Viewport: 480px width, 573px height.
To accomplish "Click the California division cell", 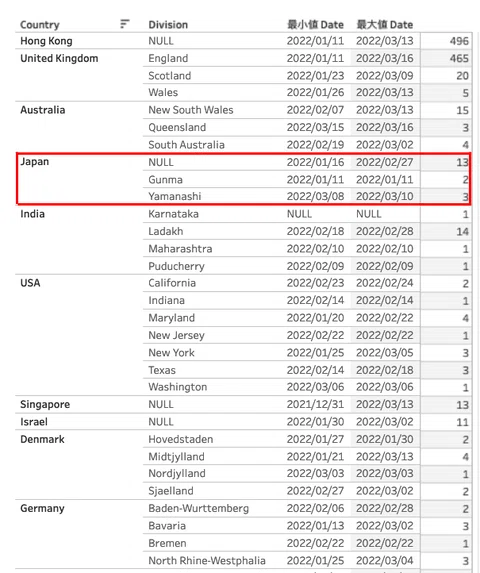I will (172, 283).
